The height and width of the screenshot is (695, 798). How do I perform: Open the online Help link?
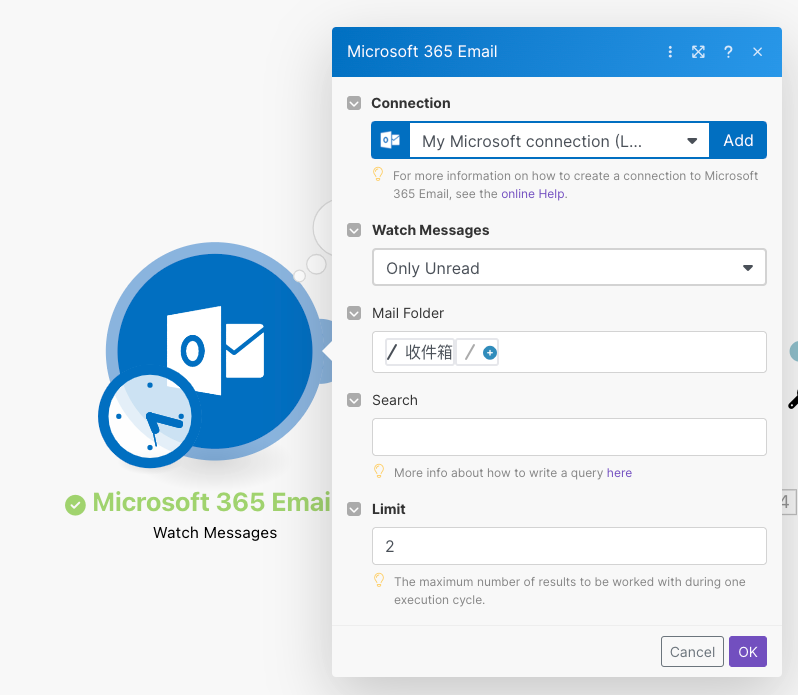point(533,194)
